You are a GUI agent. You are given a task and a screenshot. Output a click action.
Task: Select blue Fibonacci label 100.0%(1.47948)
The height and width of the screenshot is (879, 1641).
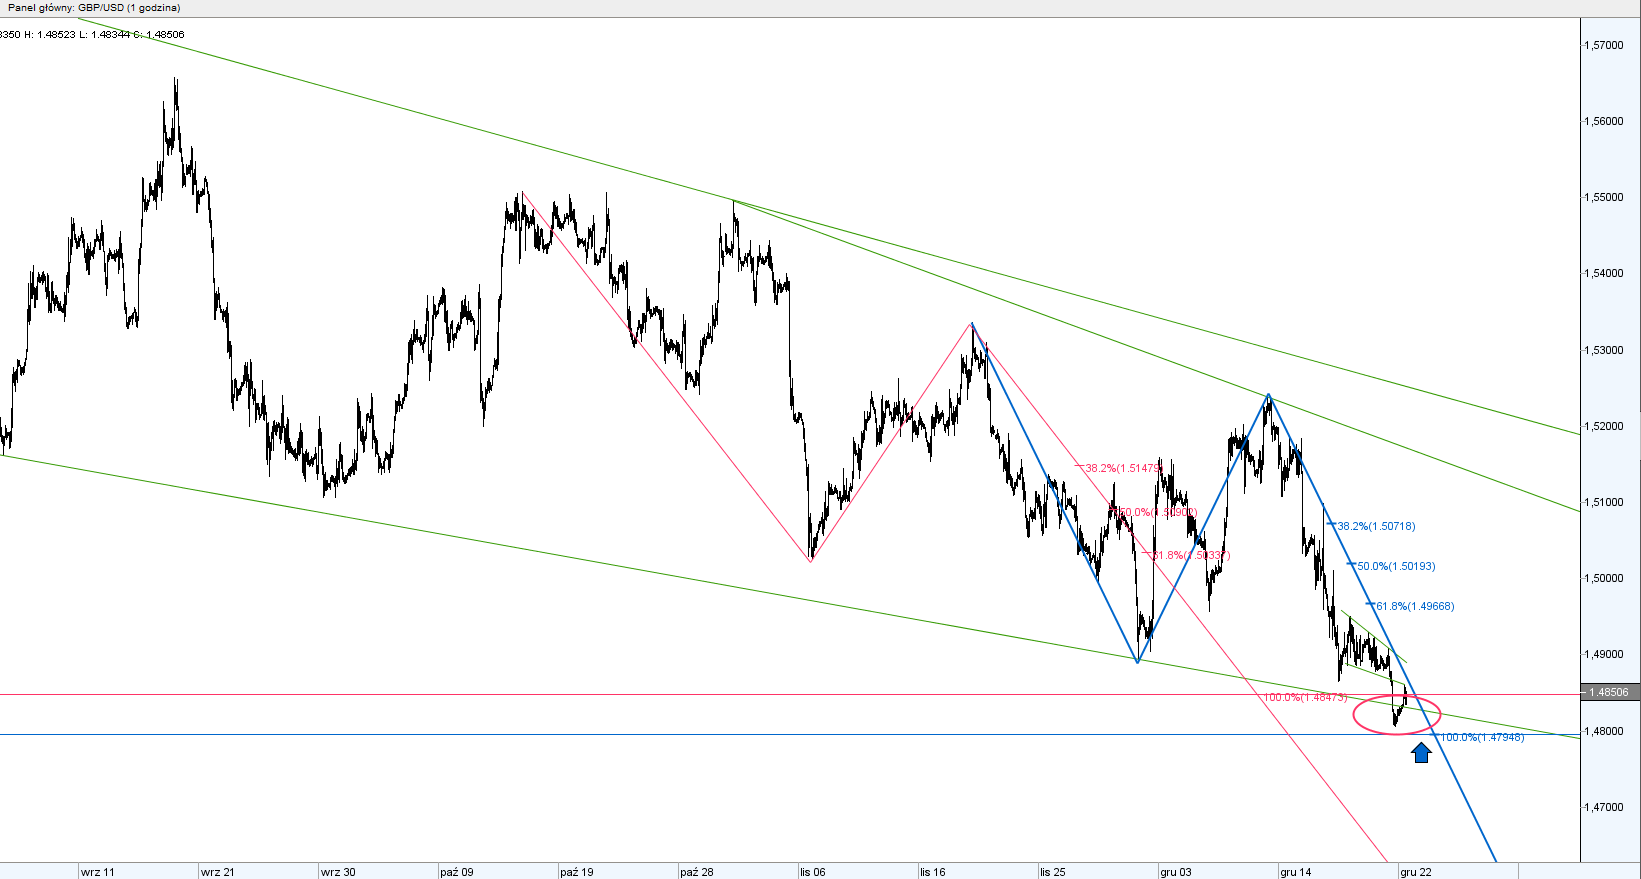coord(1482,737)
